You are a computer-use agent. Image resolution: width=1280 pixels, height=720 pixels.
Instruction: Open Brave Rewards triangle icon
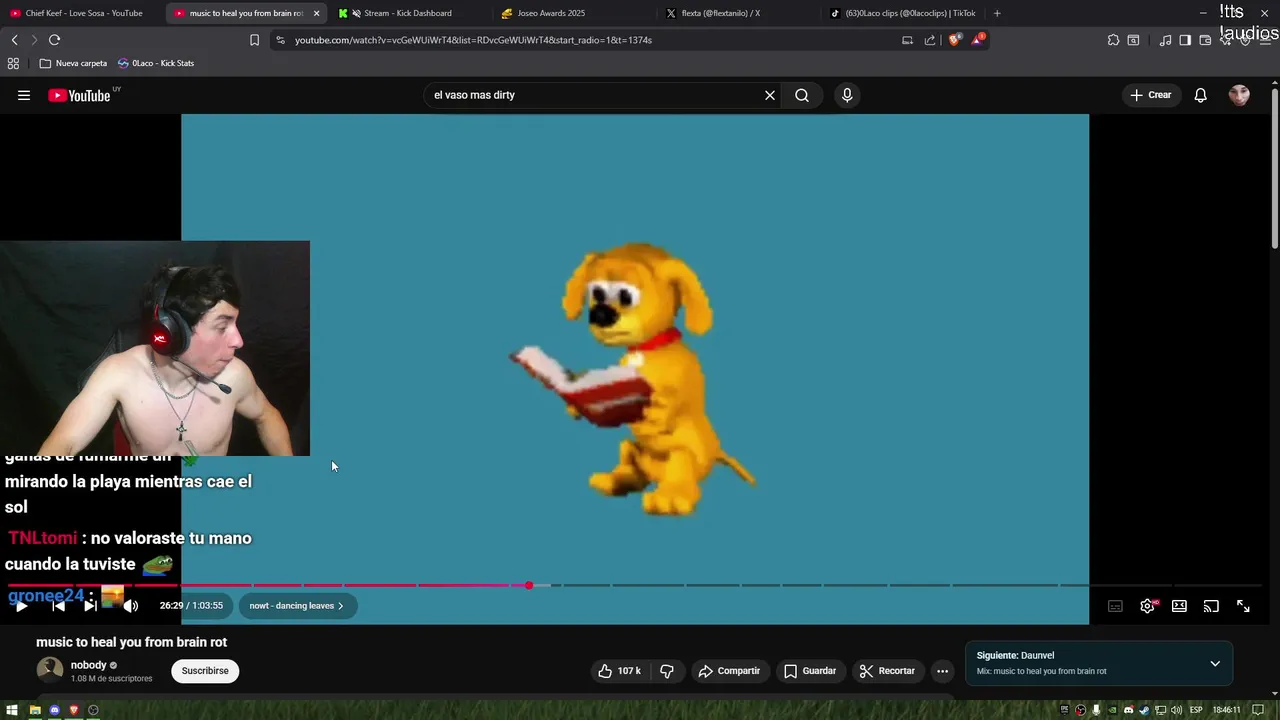977,40
